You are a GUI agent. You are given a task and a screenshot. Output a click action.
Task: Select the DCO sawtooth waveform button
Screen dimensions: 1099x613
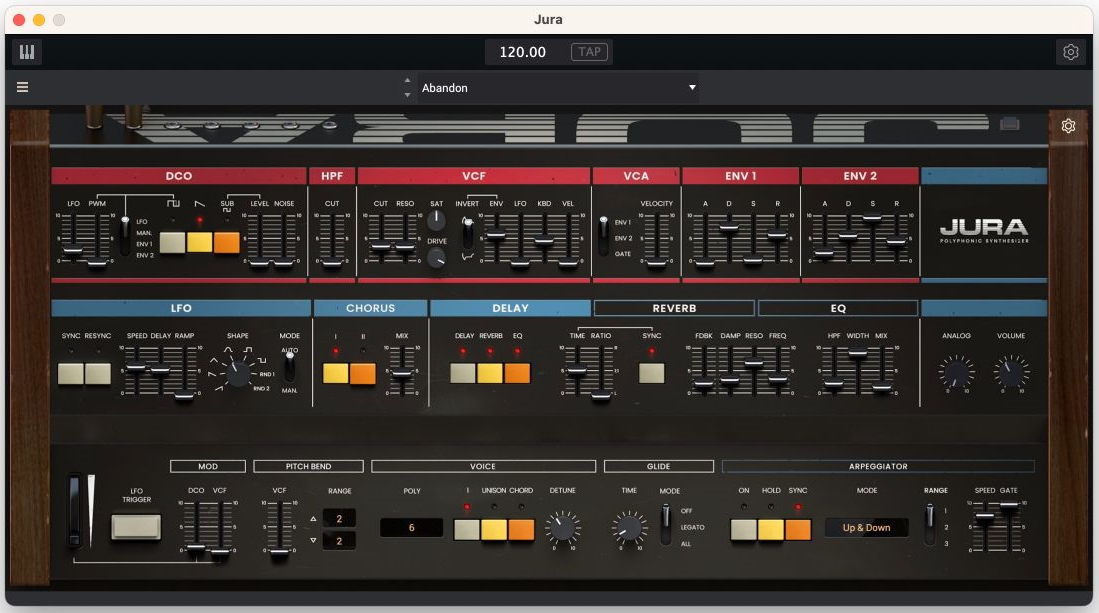pos(199,243)
